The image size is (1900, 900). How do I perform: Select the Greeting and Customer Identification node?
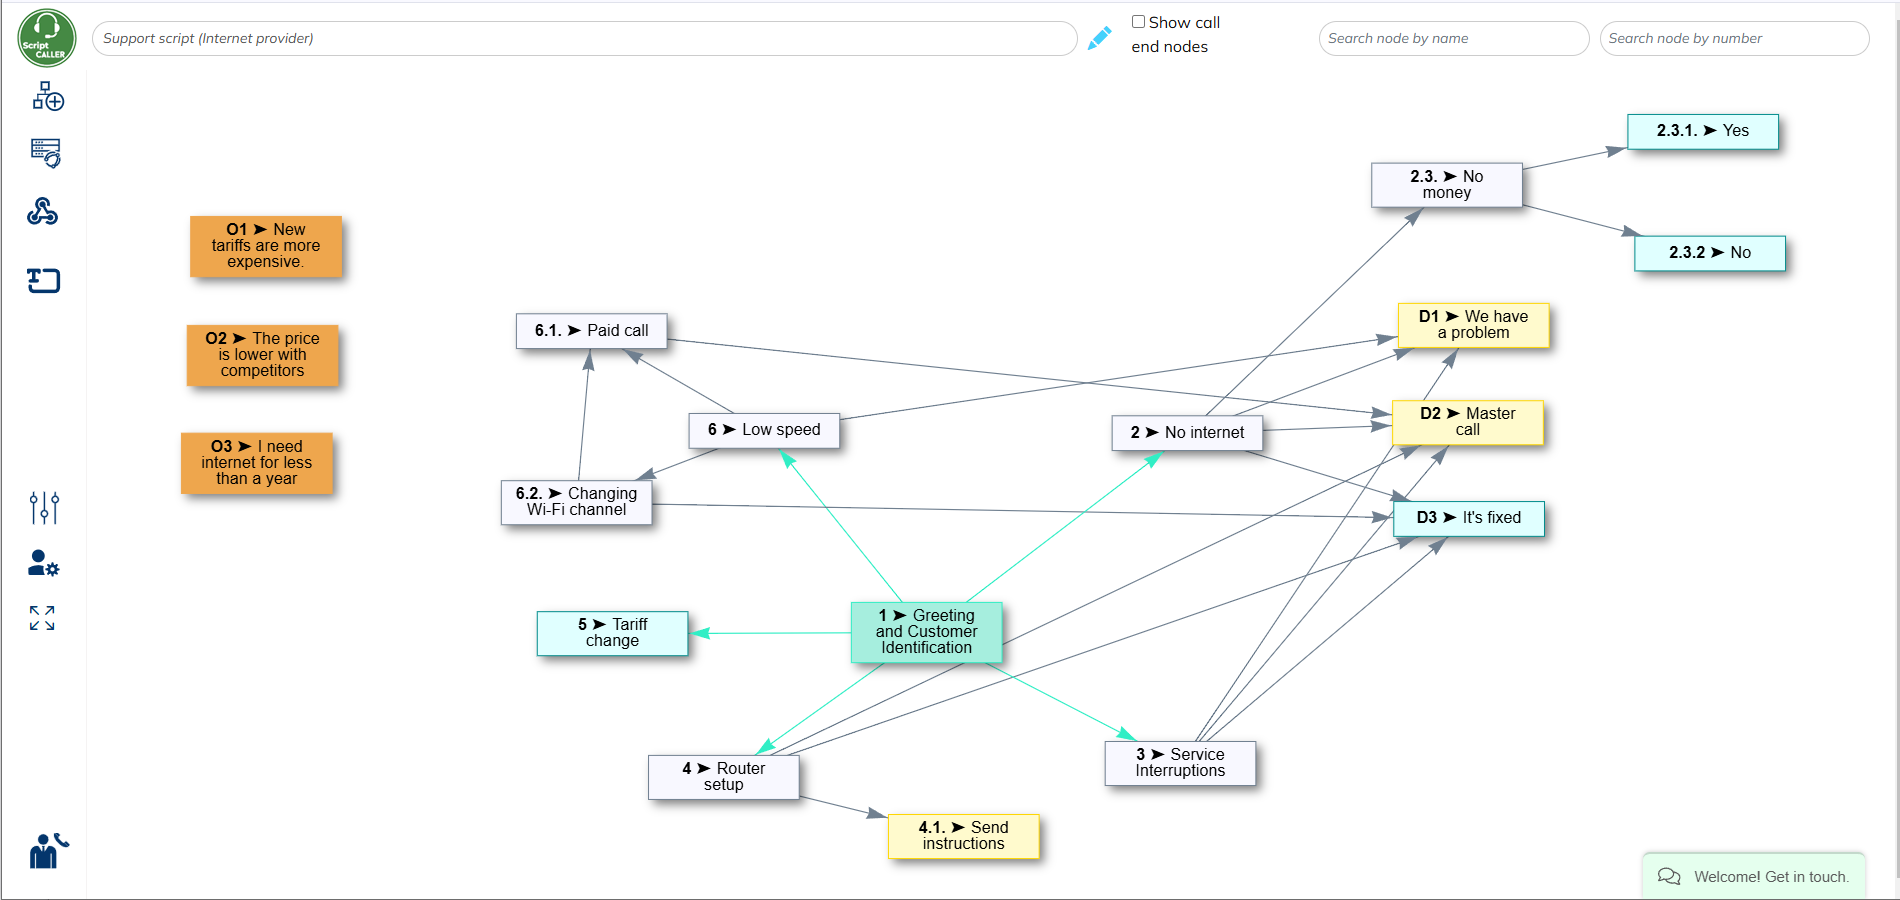[926, 632]
